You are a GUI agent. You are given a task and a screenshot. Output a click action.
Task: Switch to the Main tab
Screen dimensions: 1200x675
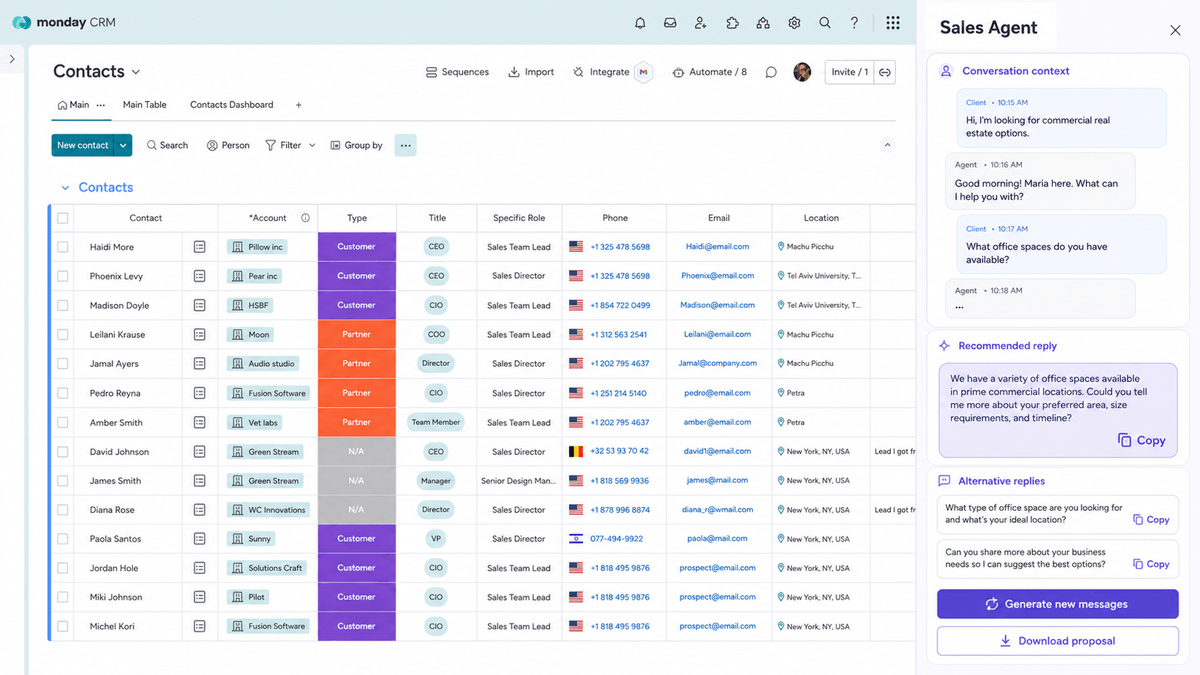tap(73, 105)
